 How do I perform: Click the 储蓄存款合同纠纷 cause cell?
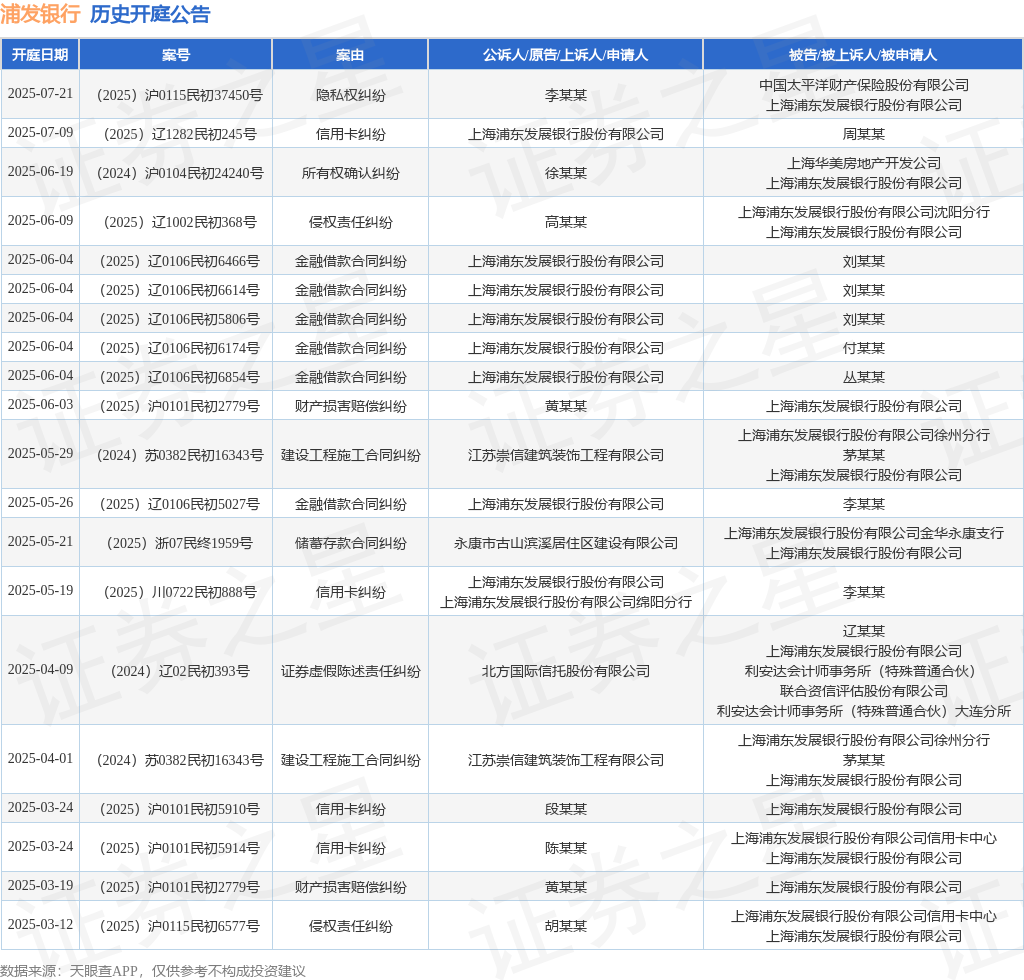click(351, 544)
